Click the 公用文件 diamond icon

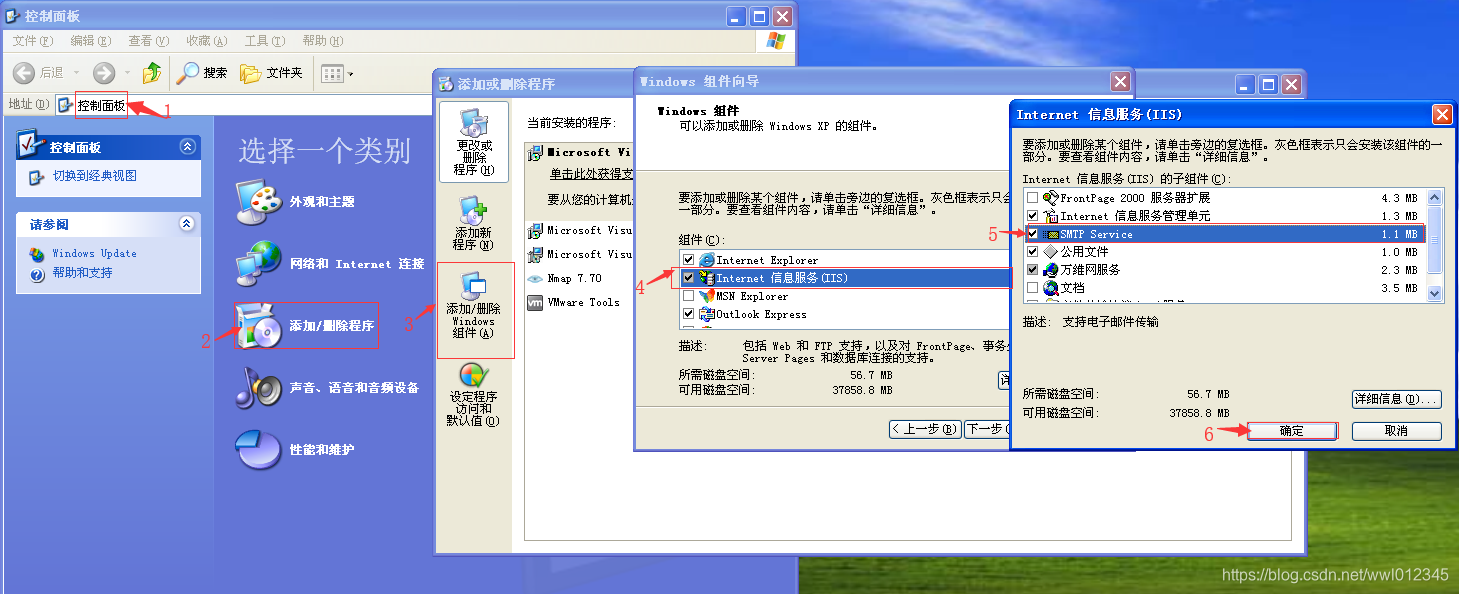tap(1051, 252)
